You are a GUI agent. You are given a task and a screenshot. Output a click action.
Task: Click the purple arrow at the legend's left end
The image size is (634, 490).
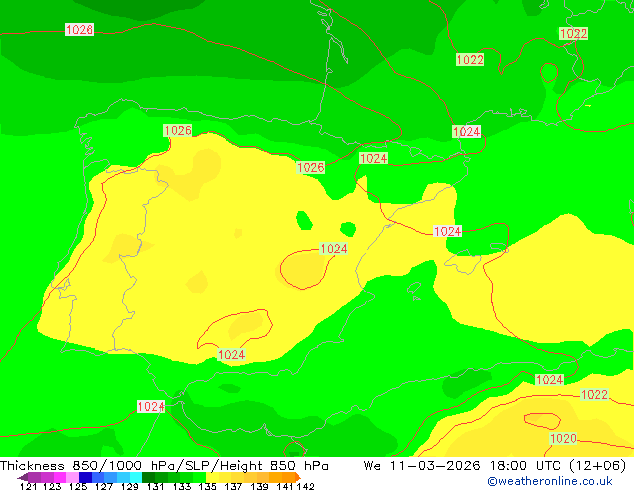click(22, 477)
